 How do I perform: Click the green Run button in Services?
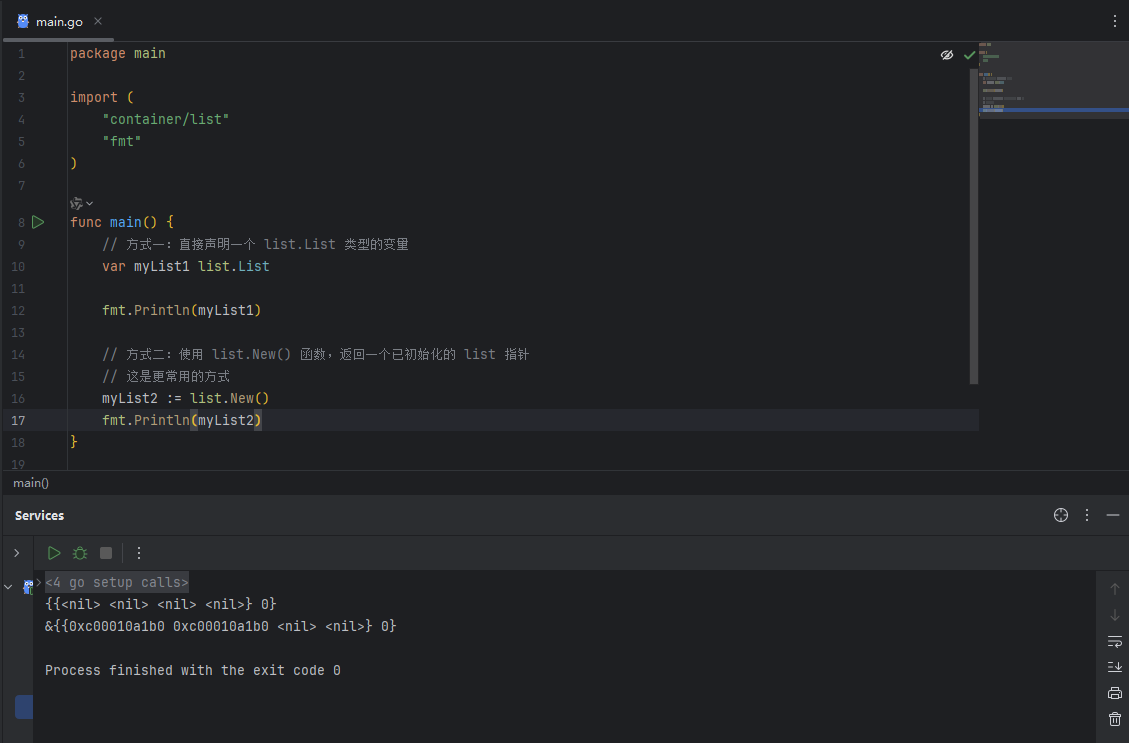[x=54, y=553]
